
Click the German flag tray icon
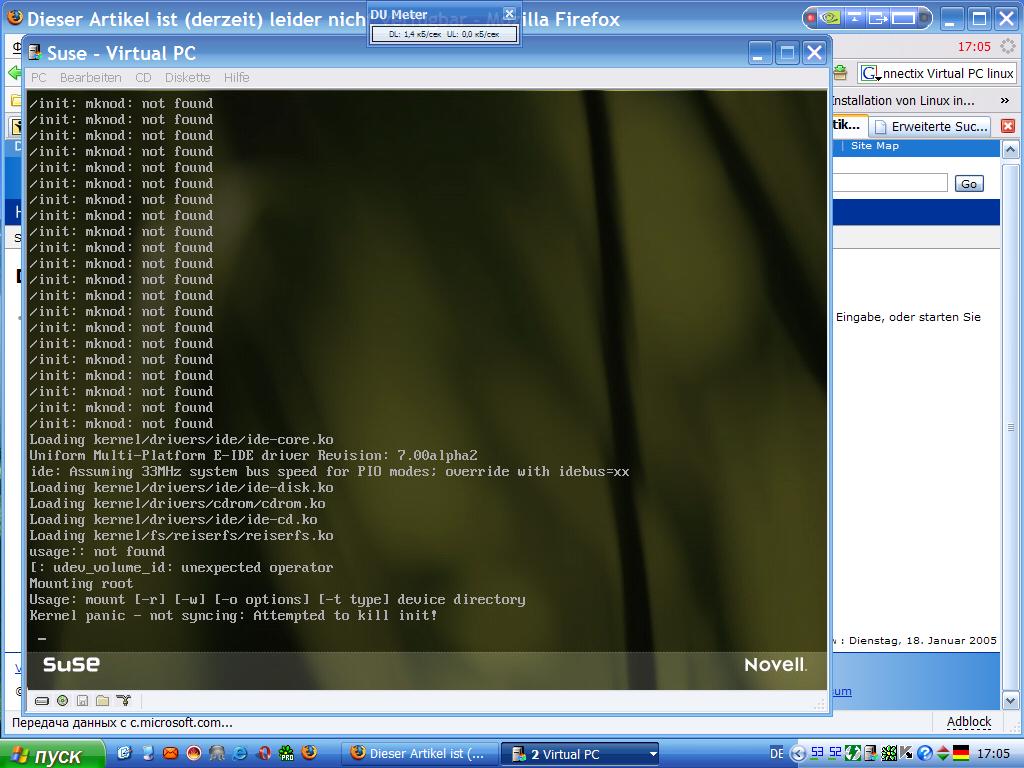pos(961,753)
